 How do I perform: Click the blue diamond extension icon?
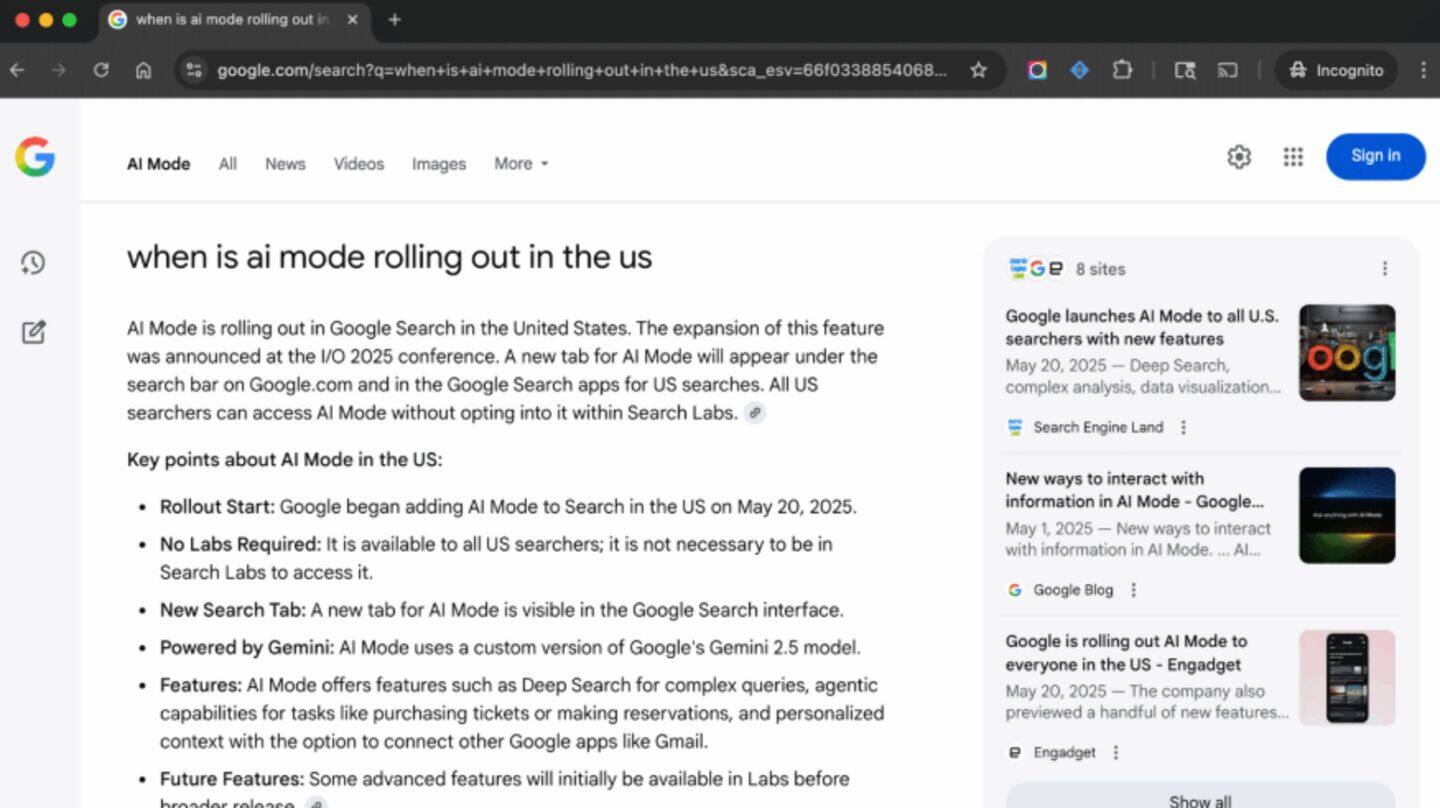click(x=1079, y=70)
